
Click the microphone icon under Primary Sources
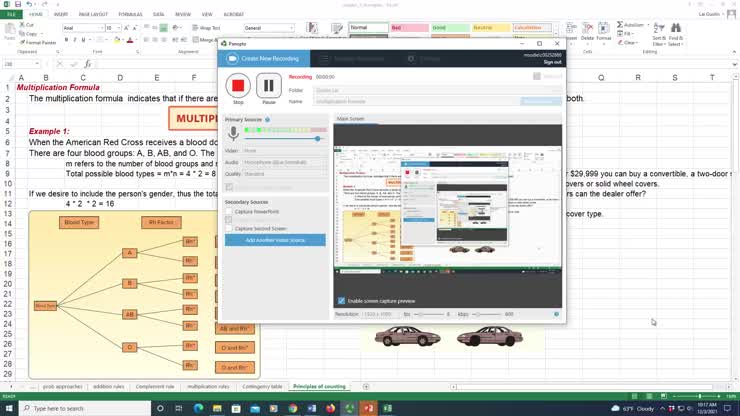tap(233, 132)
